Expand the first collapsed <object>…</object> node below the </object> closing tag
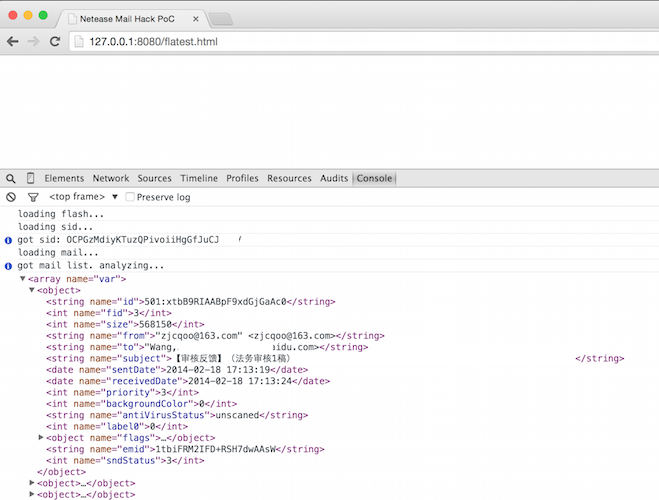This screenshot has width=659, height=500. click(32, 483)
